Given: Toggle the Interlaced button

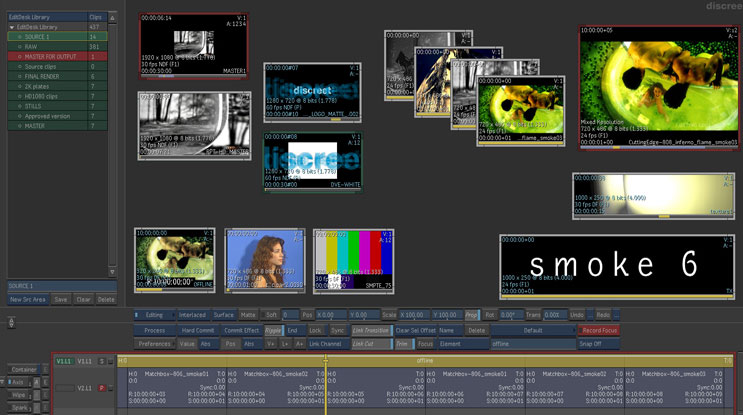Looking at the screenshot, I should coord(192,315).
